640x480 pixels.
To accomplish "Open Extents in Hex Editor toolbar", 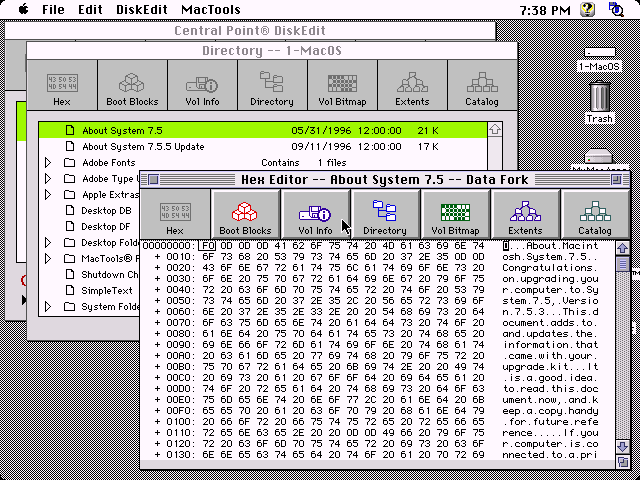I will [525, 214].
